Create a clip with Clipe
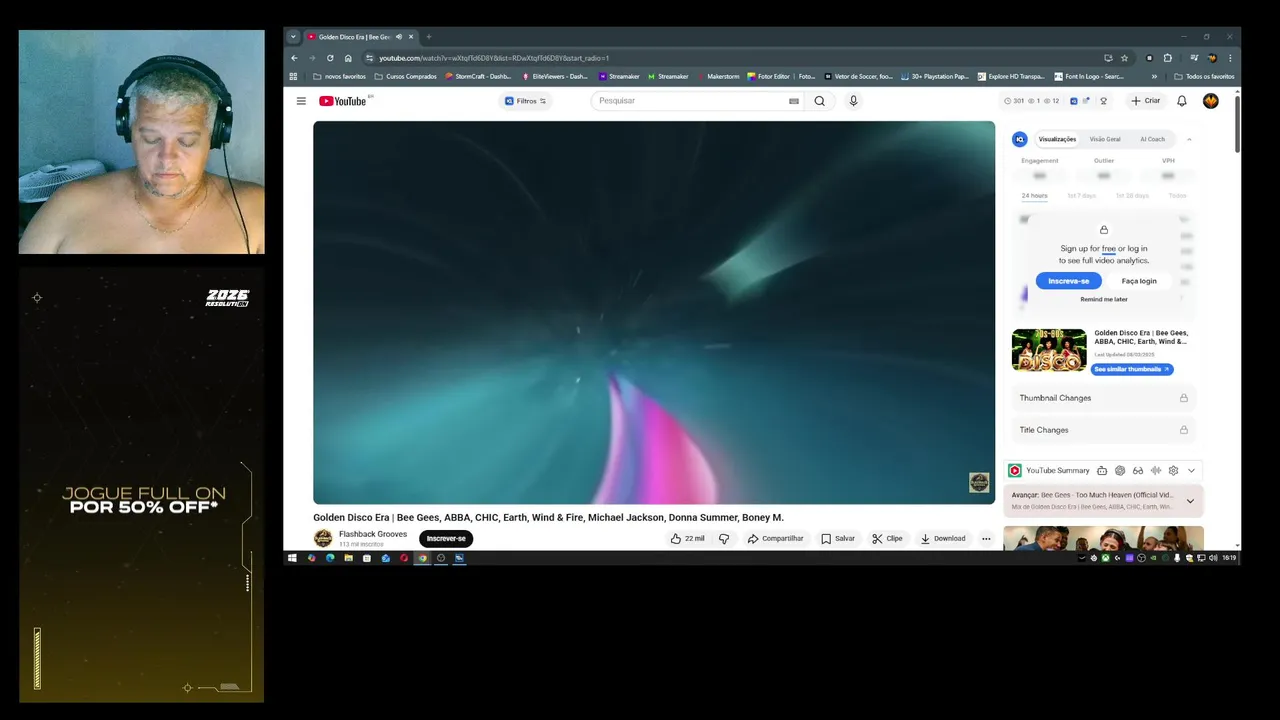The width and height of the screenshot is (1280, 720). click(887, 538)
